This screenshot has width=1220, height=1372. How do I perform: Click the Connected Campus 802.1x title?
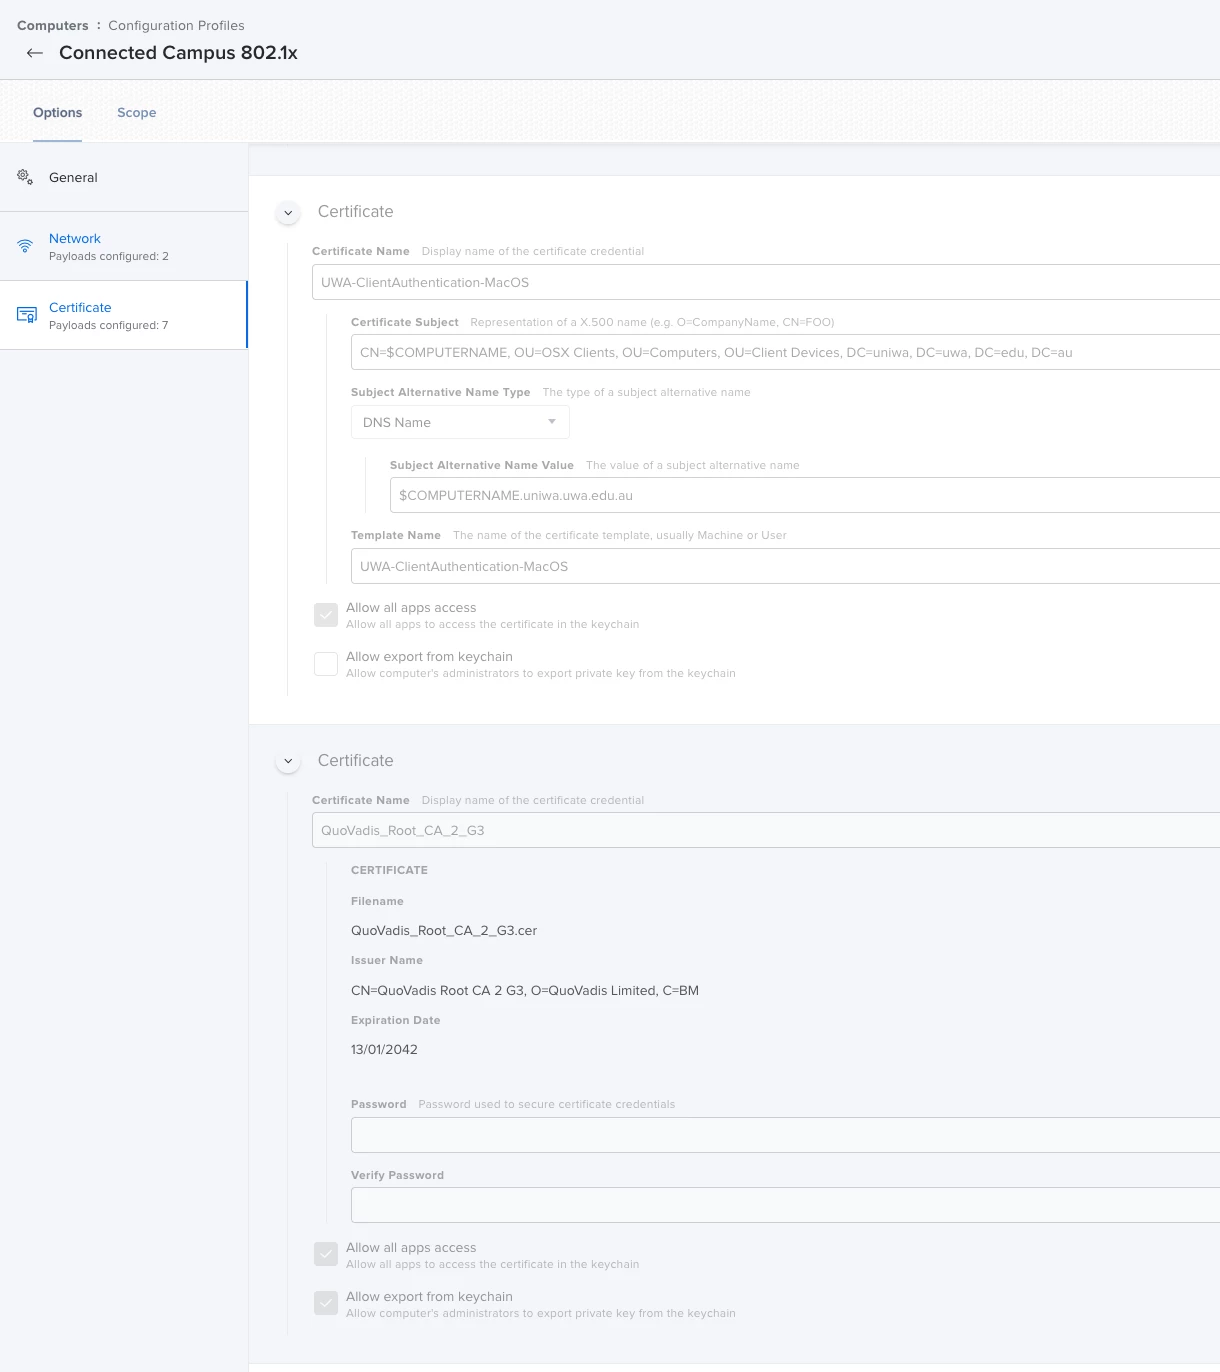pos(178,53)
